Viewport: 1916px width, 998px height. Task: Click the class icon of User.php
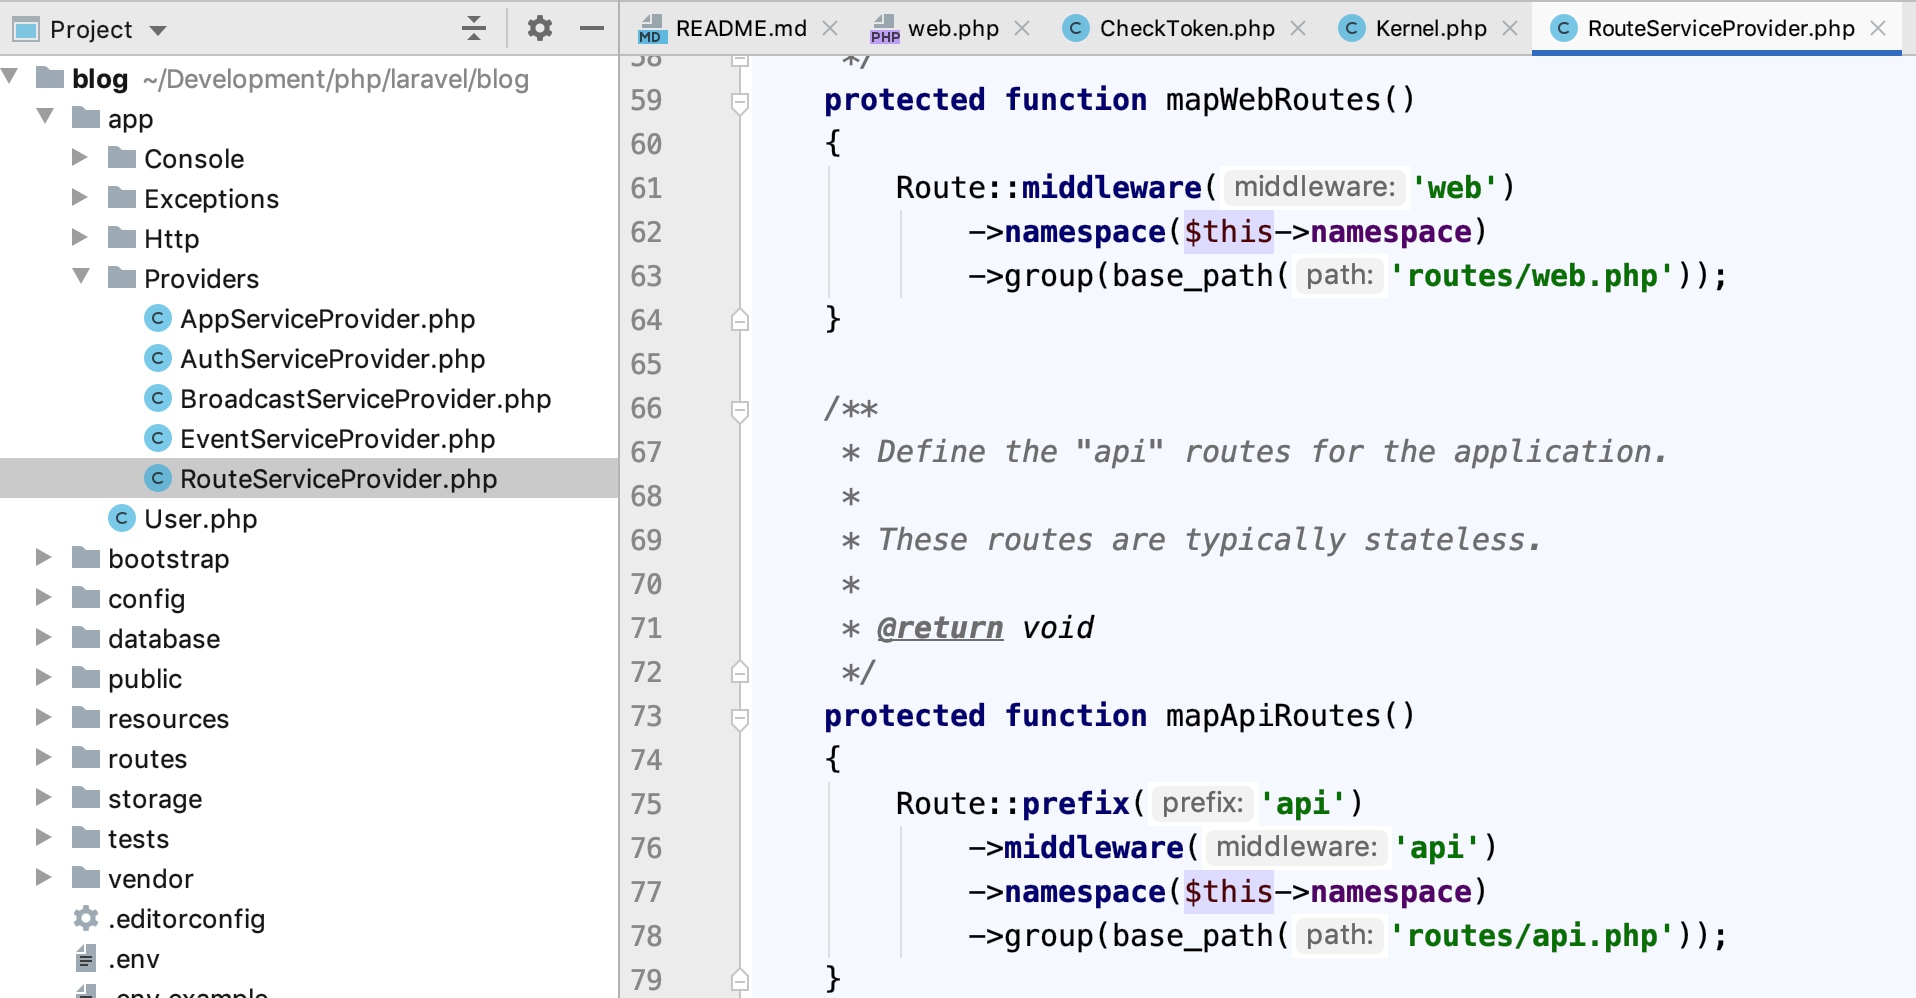point(122,518)
